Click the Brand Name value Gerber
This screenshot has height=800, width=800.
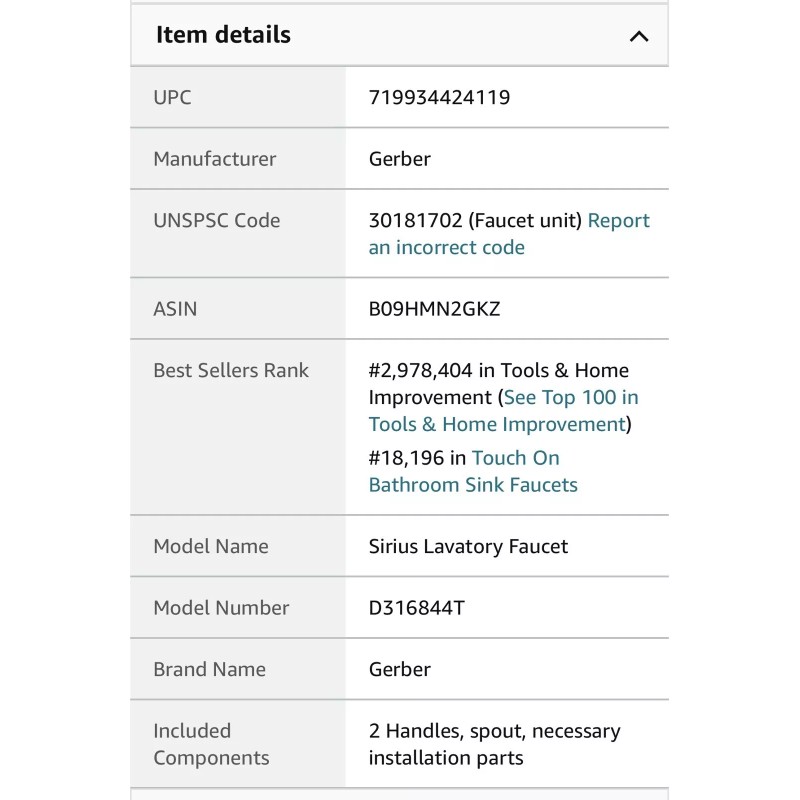point(399,669)
